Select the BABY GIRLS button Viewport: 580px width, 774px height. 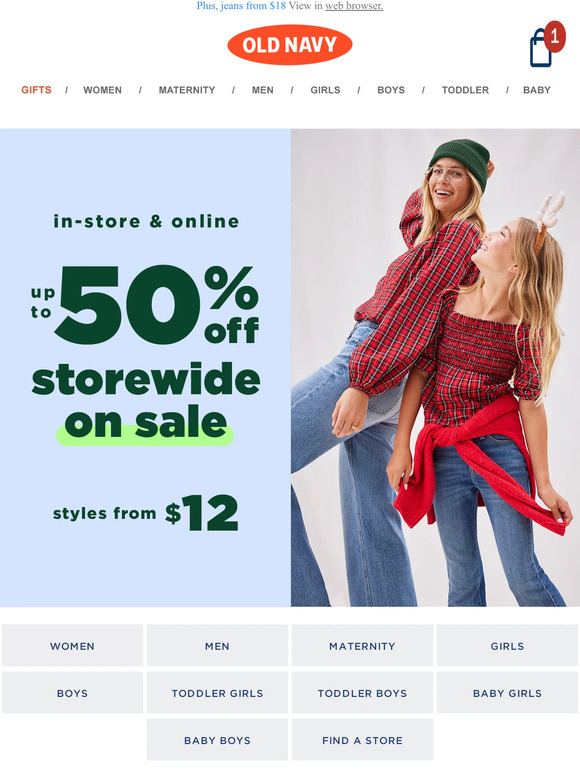tap(507, 693)
